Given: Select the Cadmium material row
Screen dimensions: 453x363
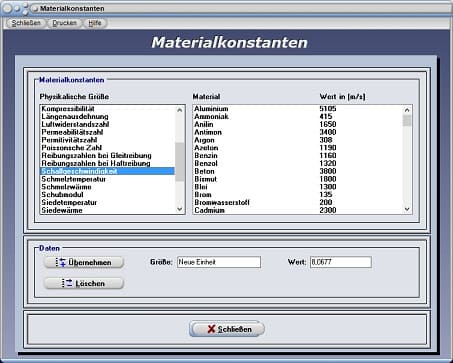Looking at the screenshot, I should 298,210.
